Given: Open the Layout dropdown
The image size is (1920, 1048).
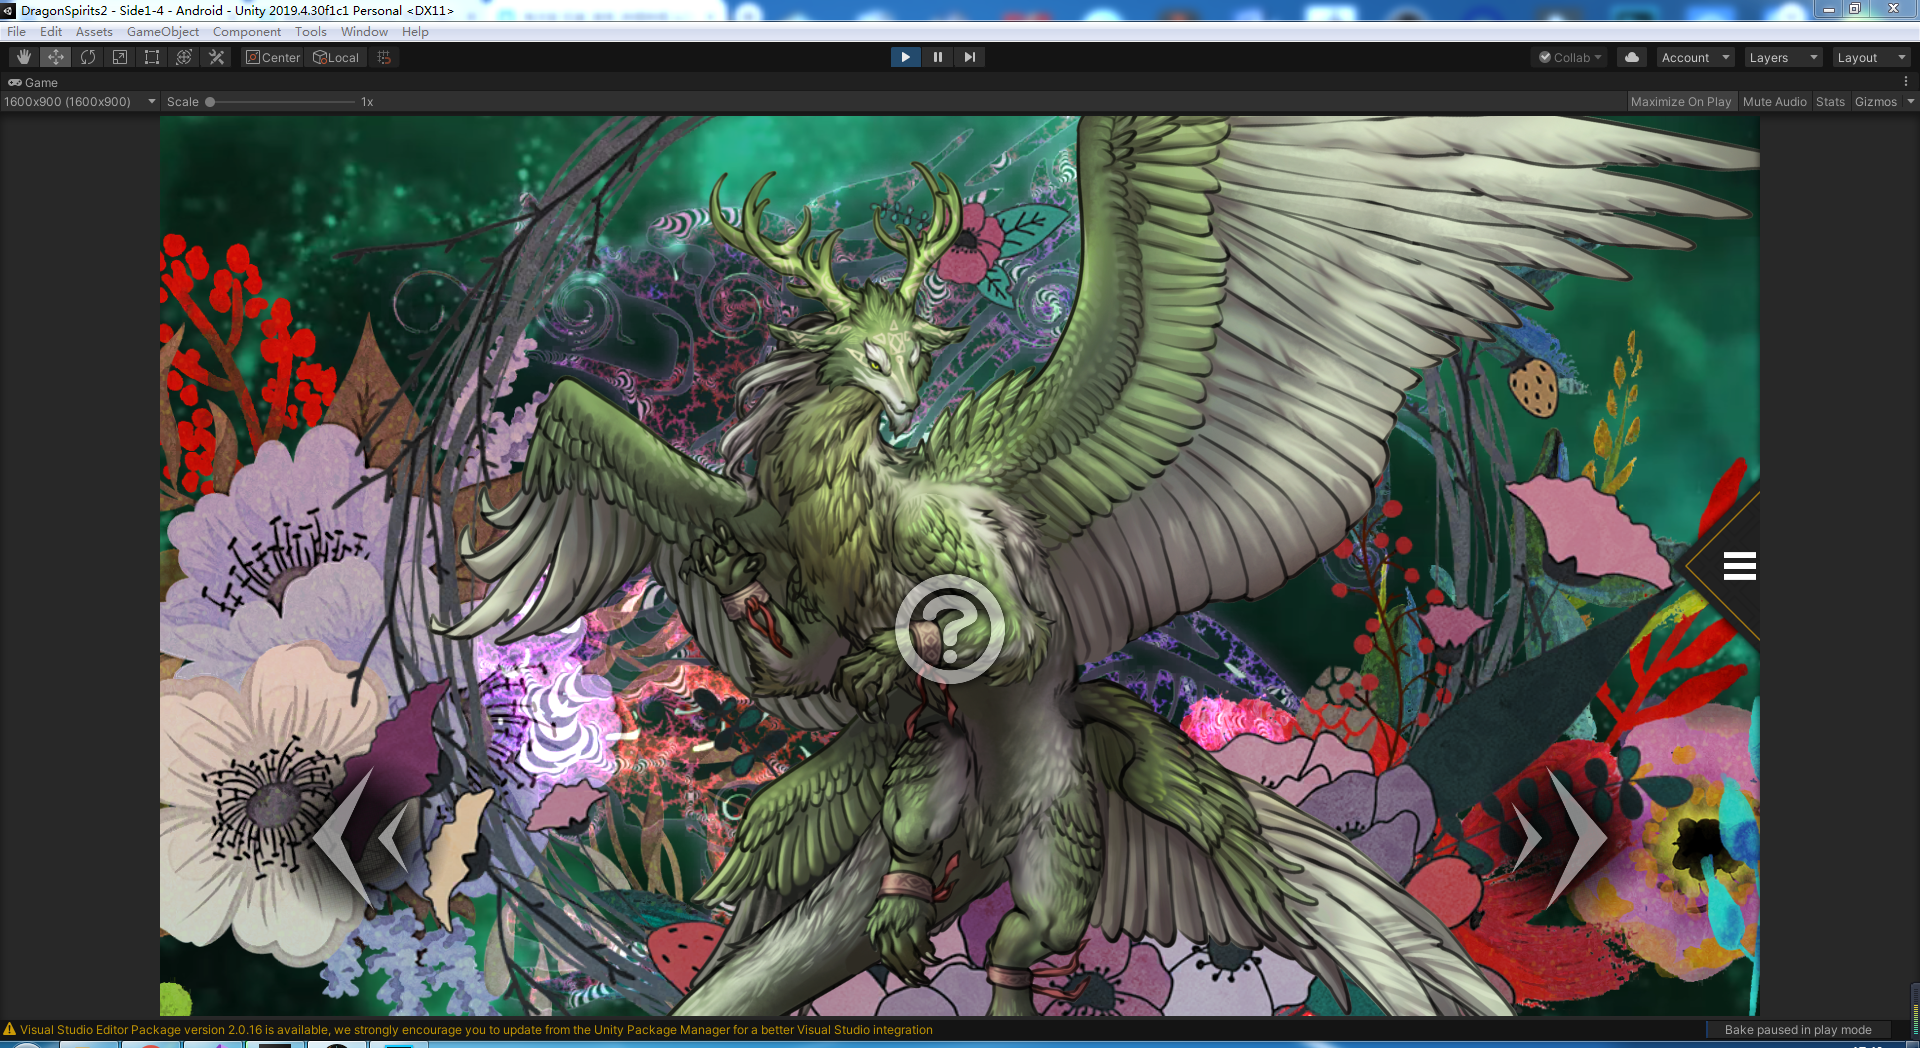Looking at the screenshot, I should [1871, 57].
